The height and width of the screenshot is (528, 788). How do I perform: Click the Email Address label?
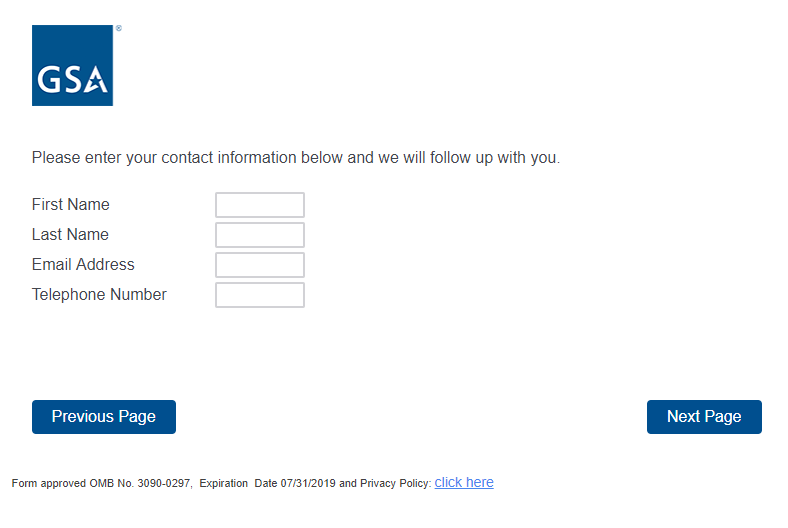[x=83, y=265]
